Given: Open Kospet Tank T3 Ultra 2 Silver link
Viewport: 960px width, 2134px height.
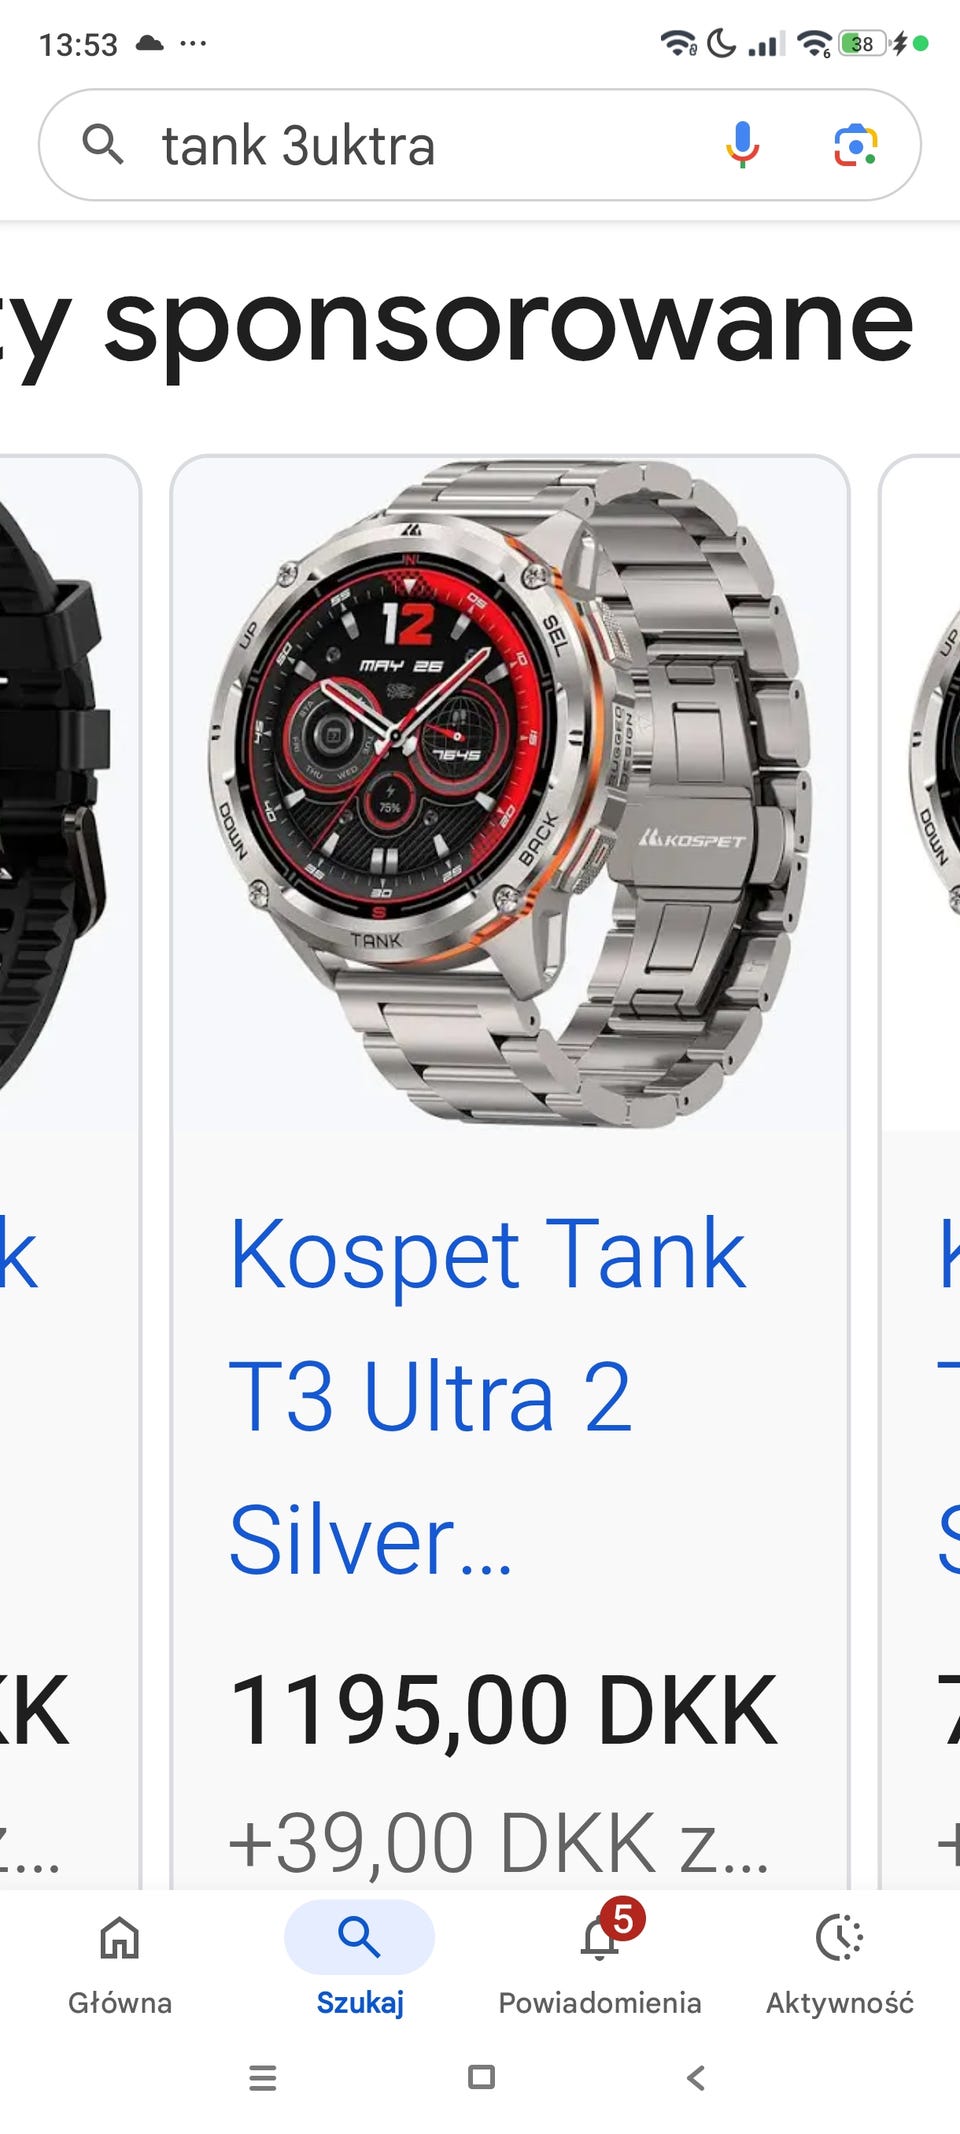Looking at the screenshot, I should pyautogui.click(x=488, y=1396).
